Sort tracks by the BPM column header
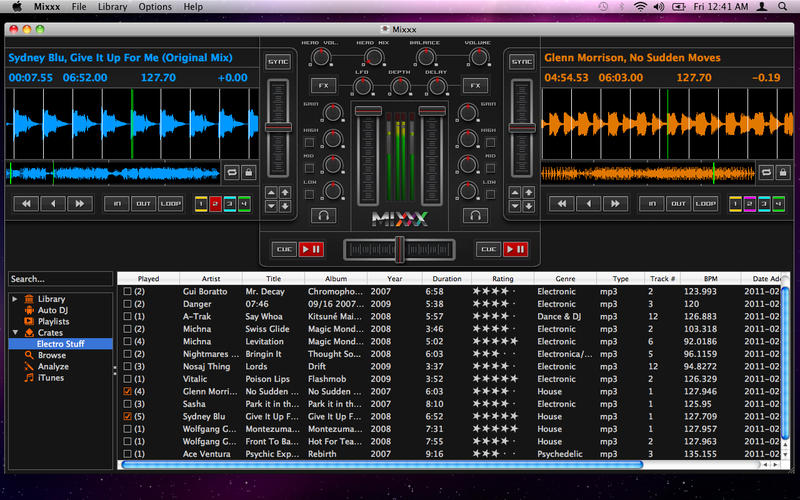 (x=709, y=279)
